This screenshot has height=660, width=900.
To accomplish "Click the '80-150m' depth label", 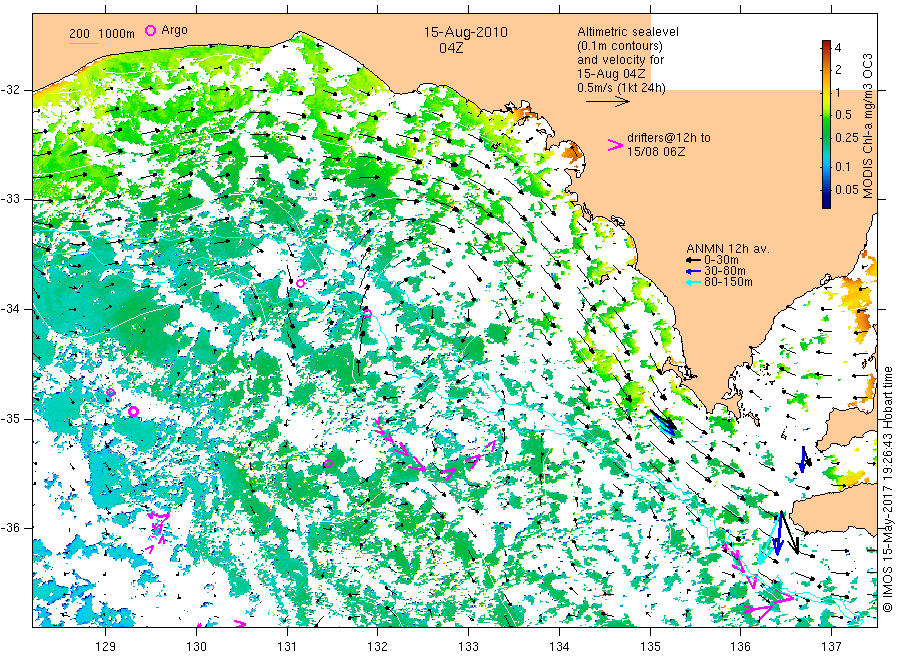I will coord(728,282).
